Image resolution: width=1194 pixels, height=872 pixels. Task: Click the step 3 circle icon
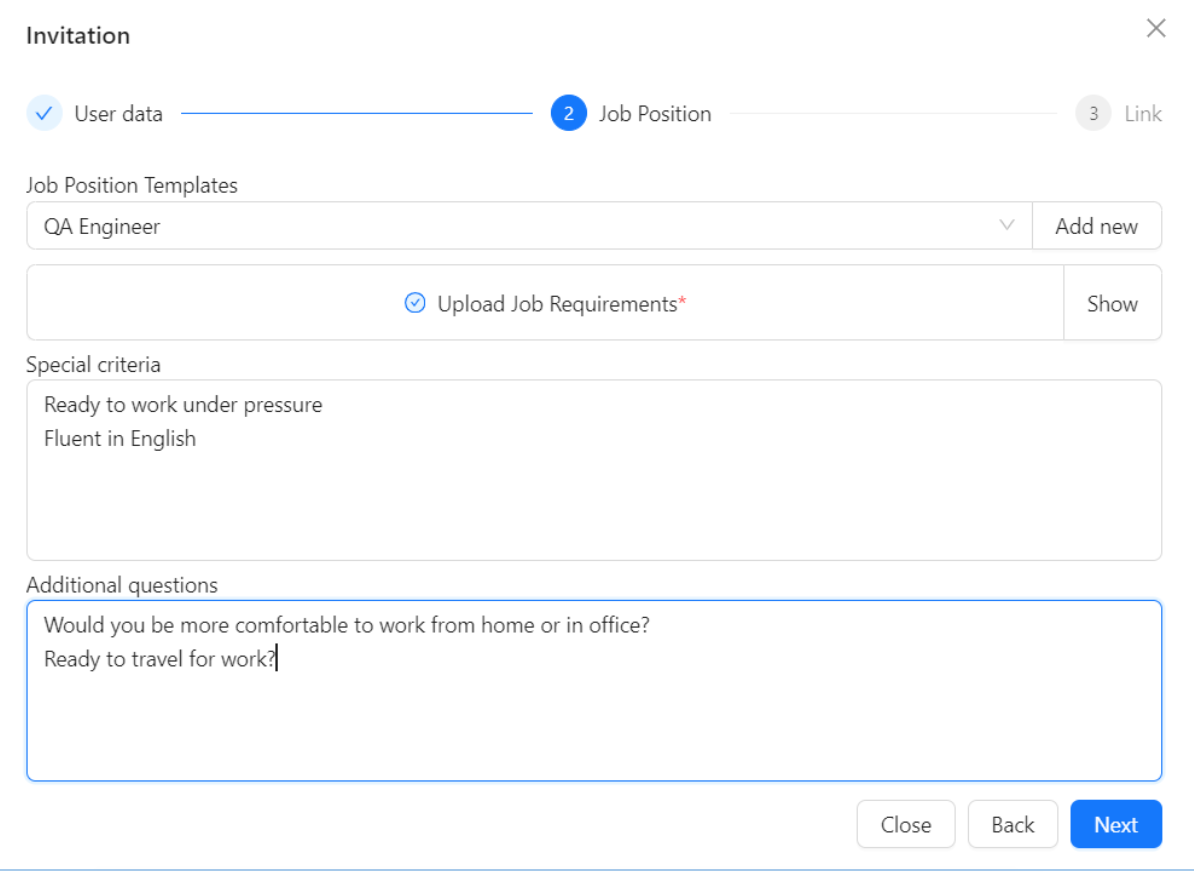point(1093,113)
